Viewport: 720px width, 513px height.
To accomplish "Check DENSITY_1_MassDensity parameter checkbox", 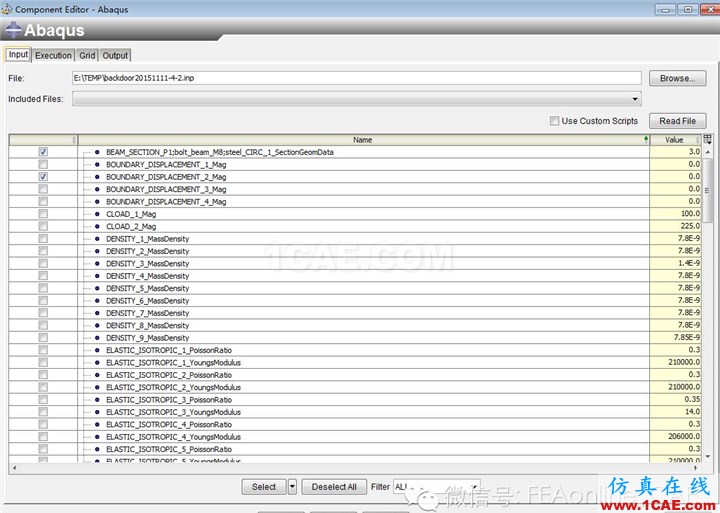I will [43, 238].
